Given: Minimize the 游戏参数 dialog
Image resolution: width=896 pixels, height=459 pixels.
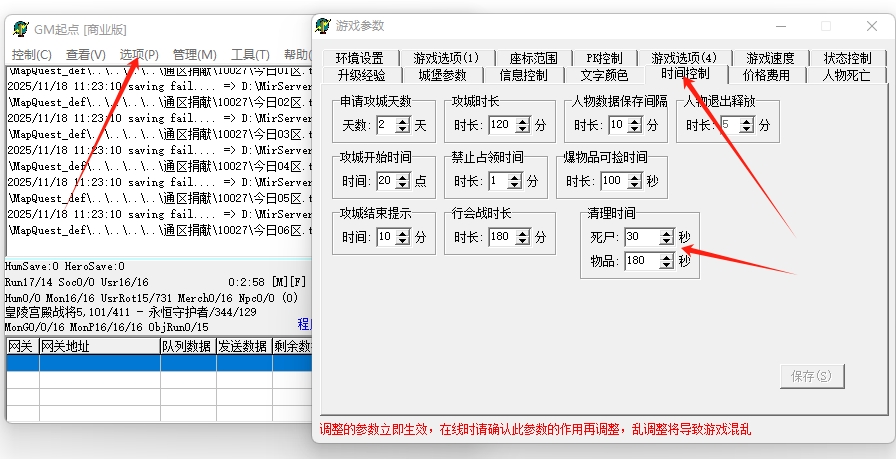Looking at the screenshot, I should 781,26.
